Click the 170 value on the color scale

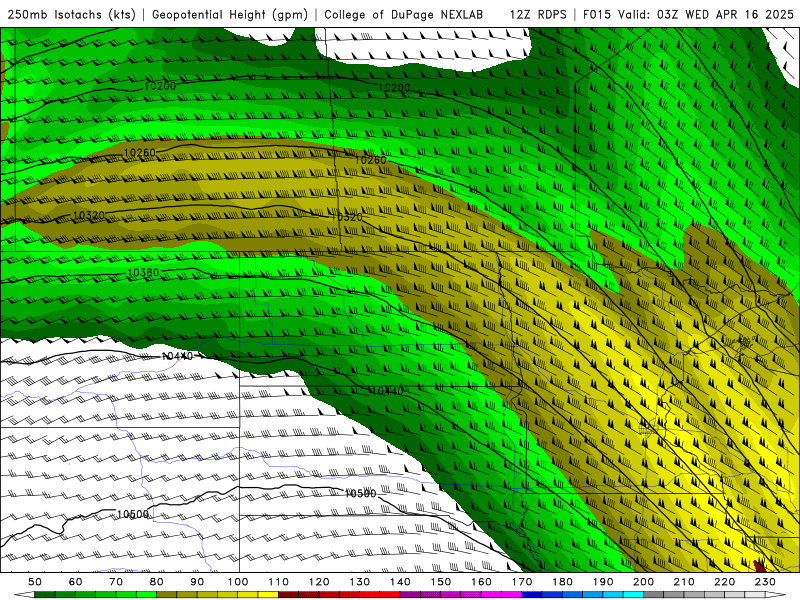522,582
